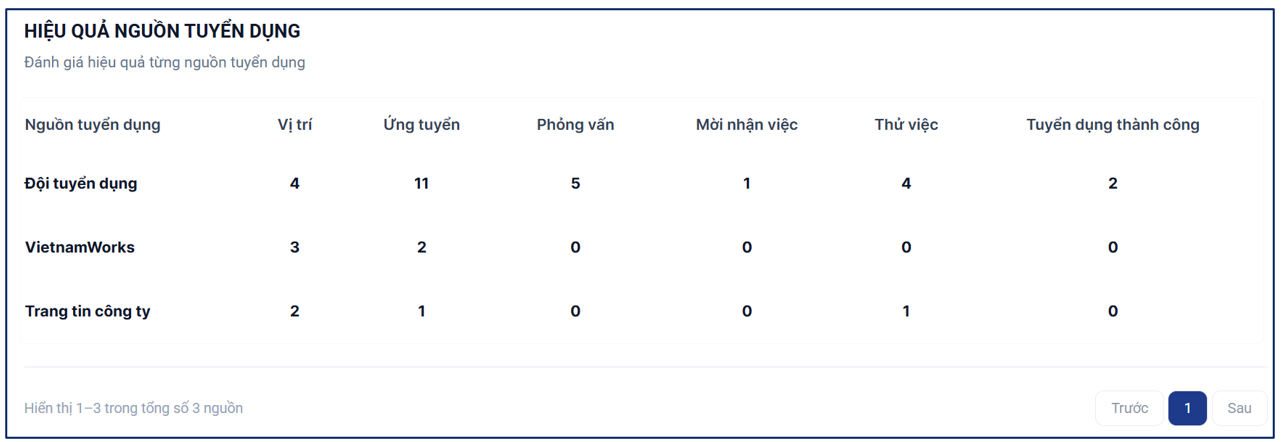
Task: Click the Mời nhận việc column header
Action: click(x=747, y=125)
